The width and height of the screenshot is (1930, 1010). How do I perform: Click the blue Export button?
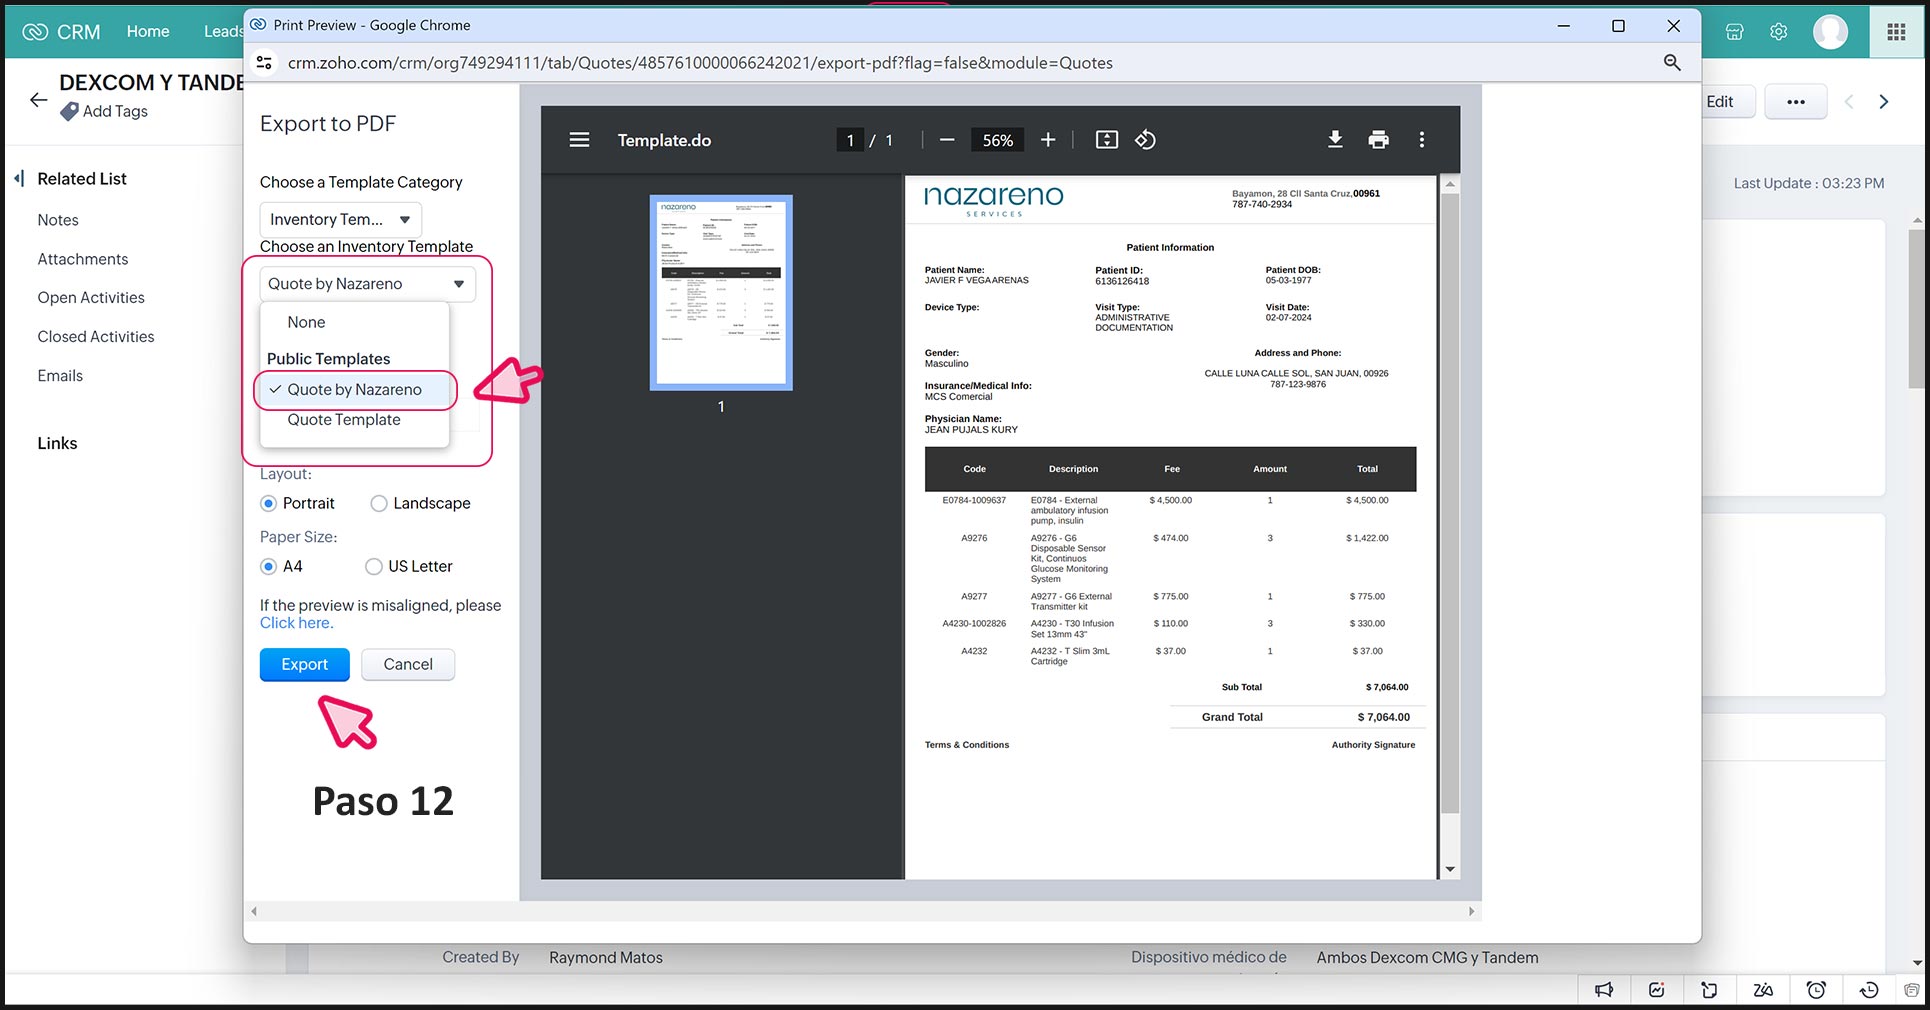click(304, 665)
